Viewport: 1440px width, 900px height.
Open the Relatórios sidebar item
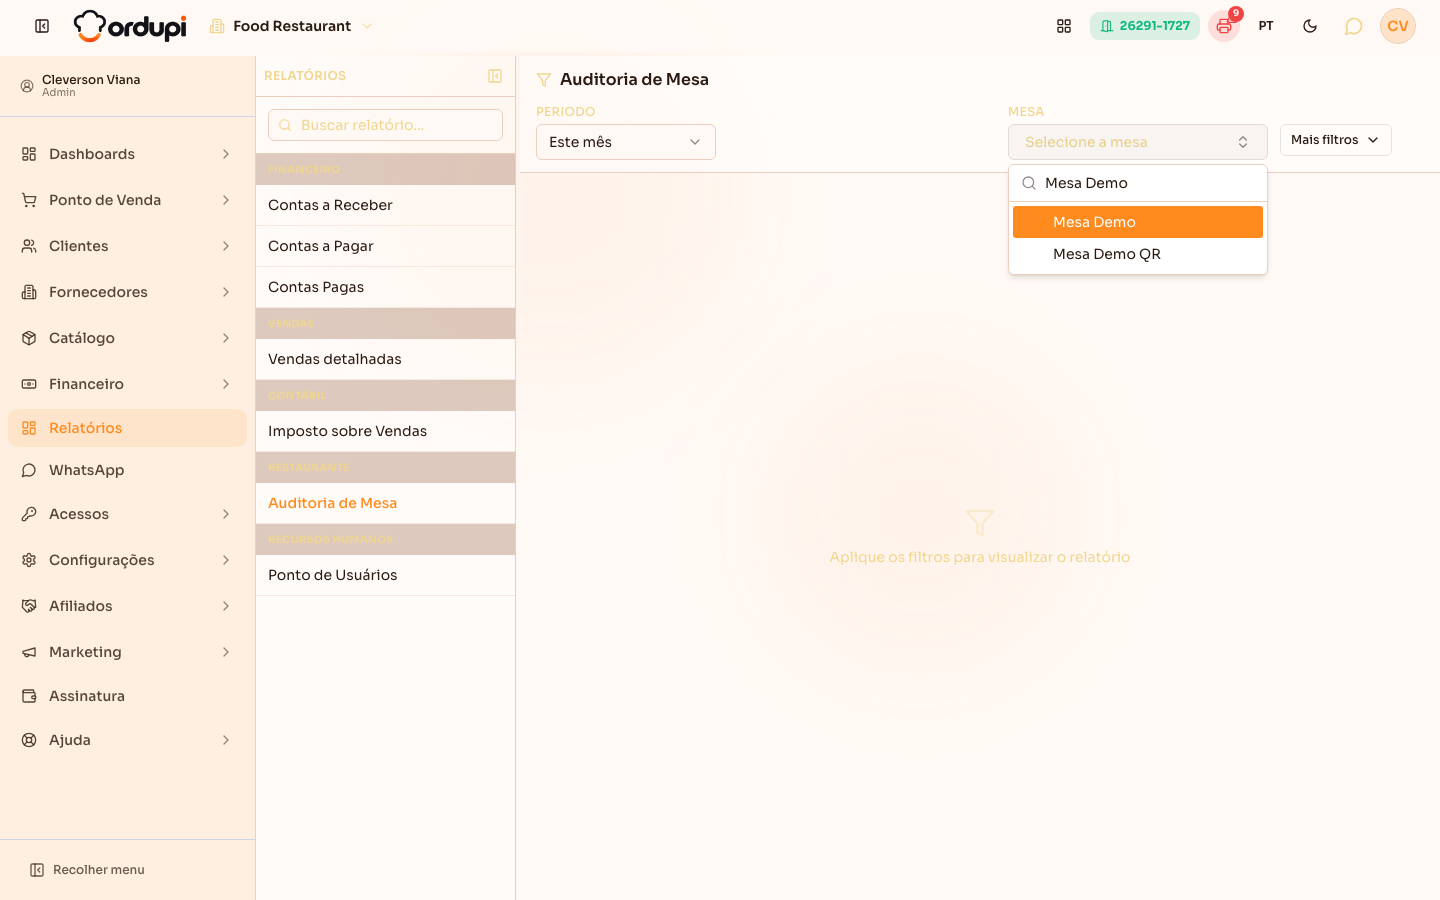click(127, 428)
